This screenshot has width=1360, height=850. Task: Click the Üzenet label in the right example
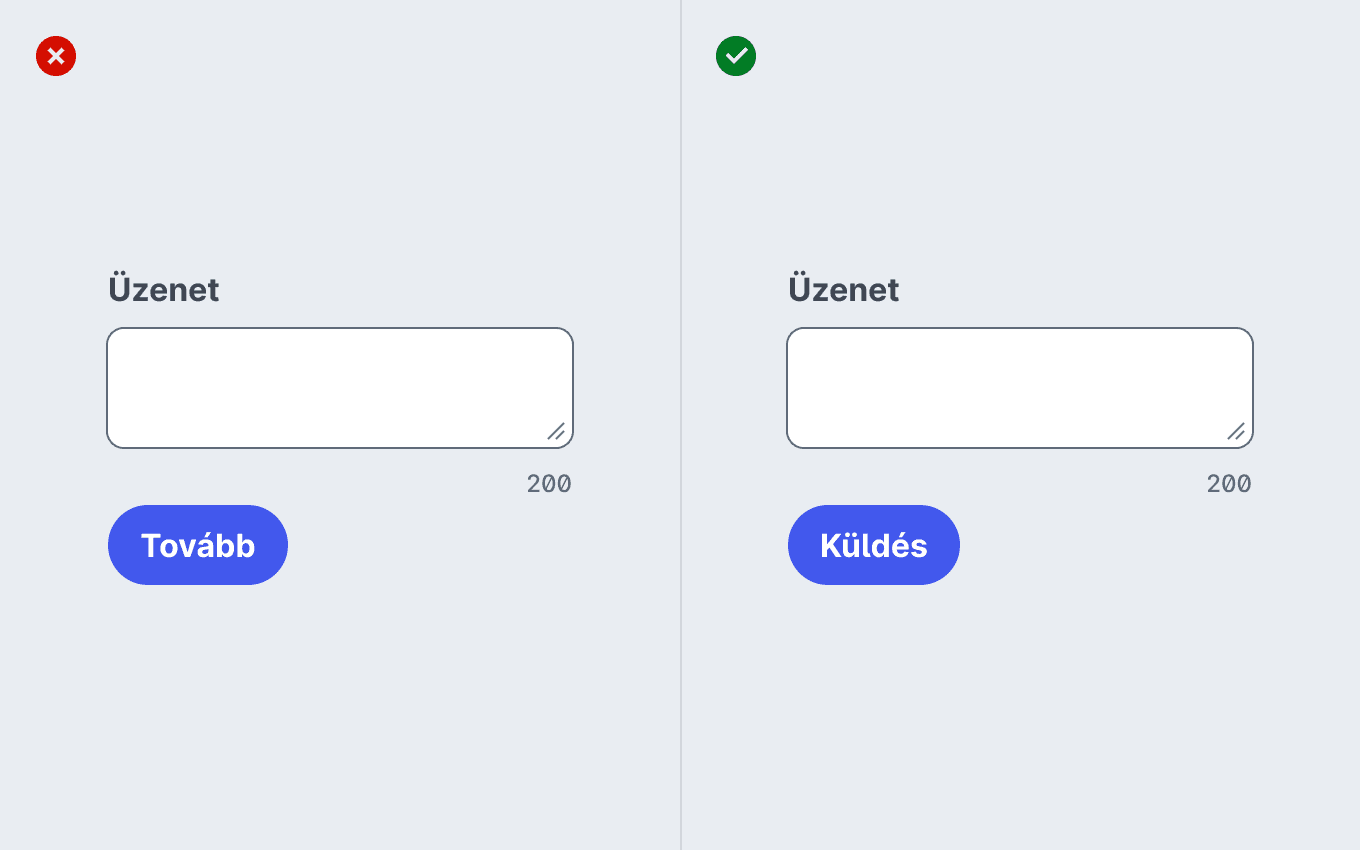[844, 289]
